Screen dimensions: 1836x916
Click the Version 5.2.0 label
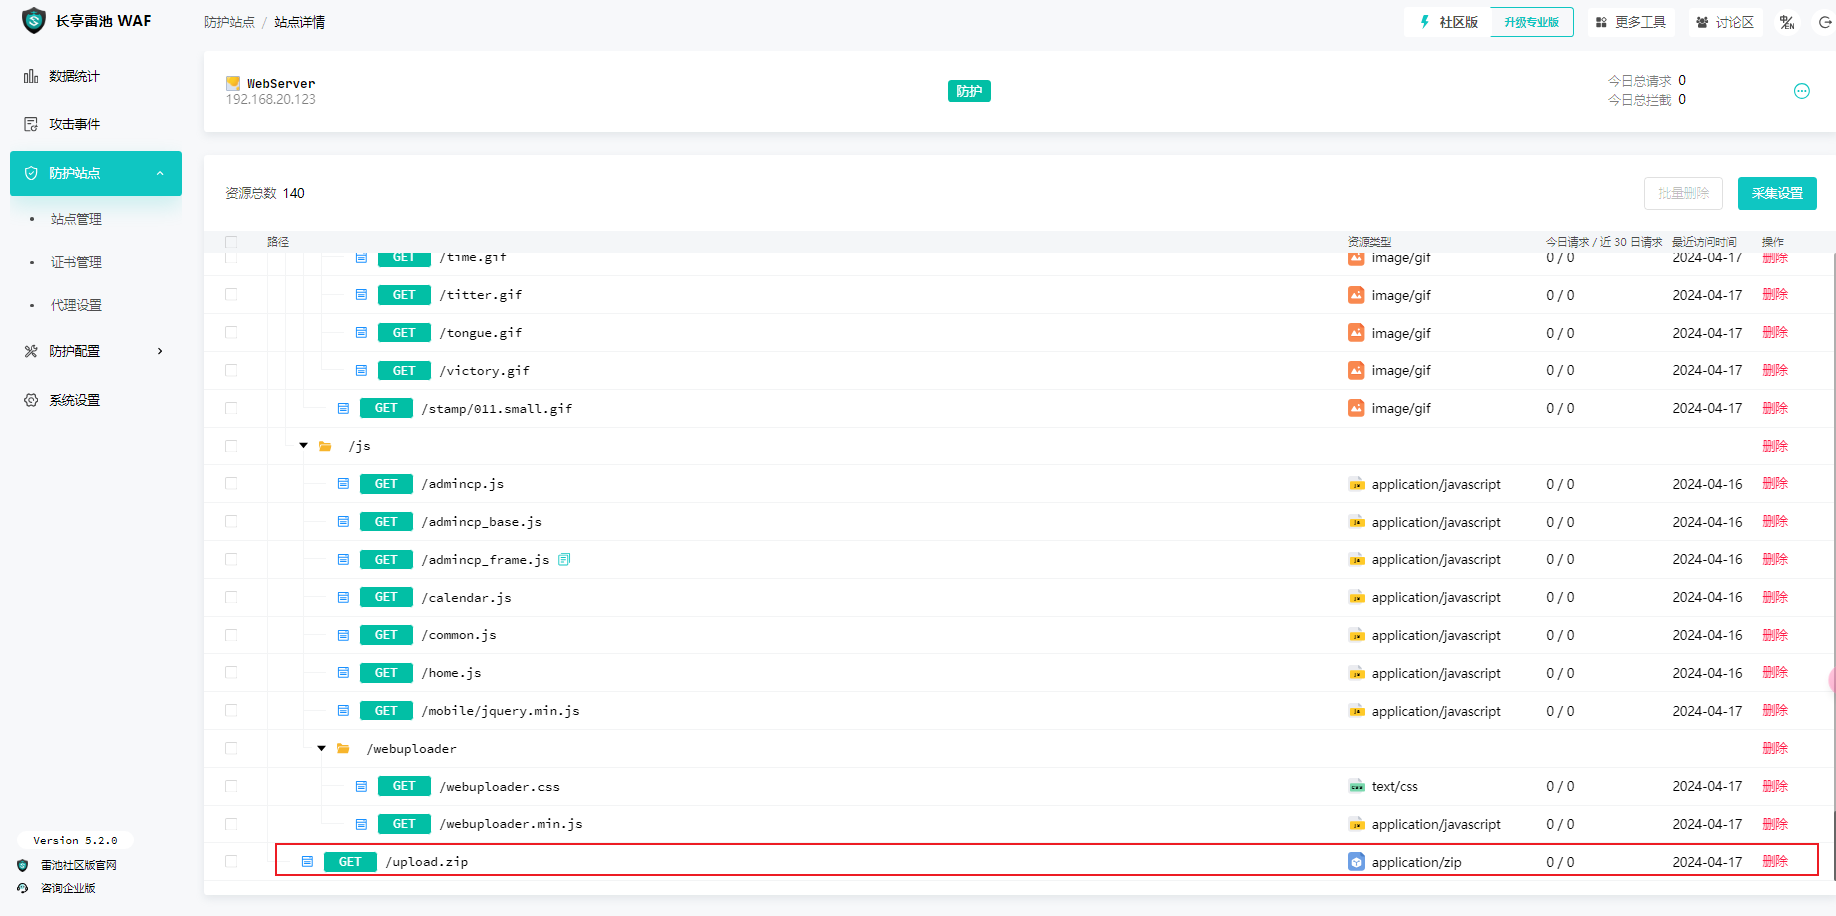point(75,840)
